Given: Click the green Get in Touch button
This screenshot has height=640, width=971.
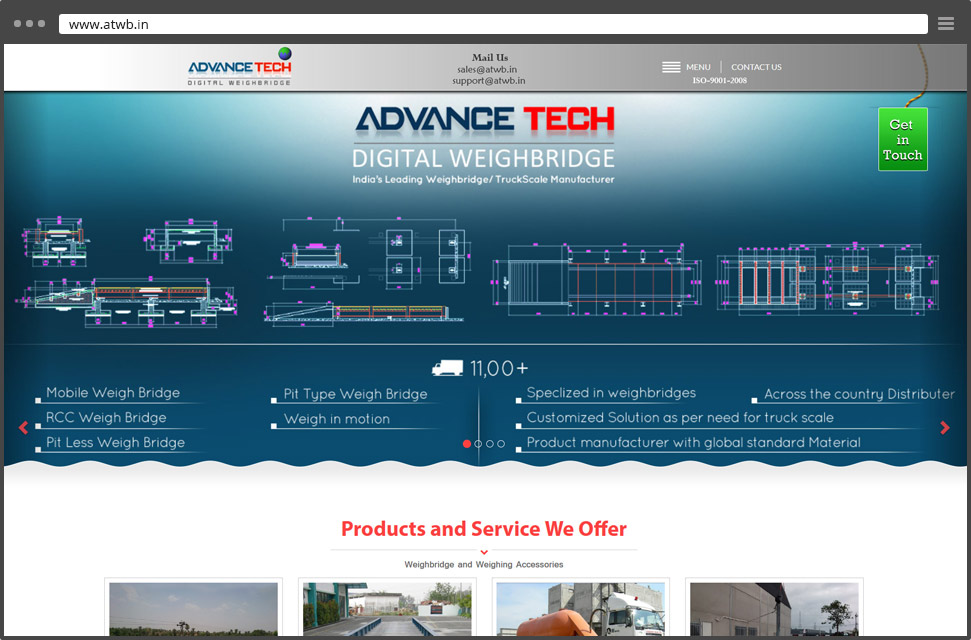Looking at the screenshot, I should (x=902, y=139).
